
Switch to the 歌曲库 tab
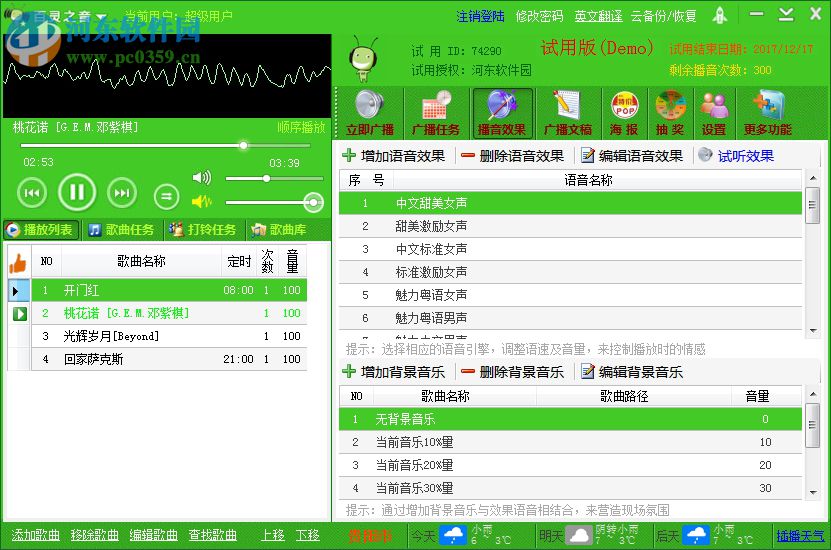point(281,230)
